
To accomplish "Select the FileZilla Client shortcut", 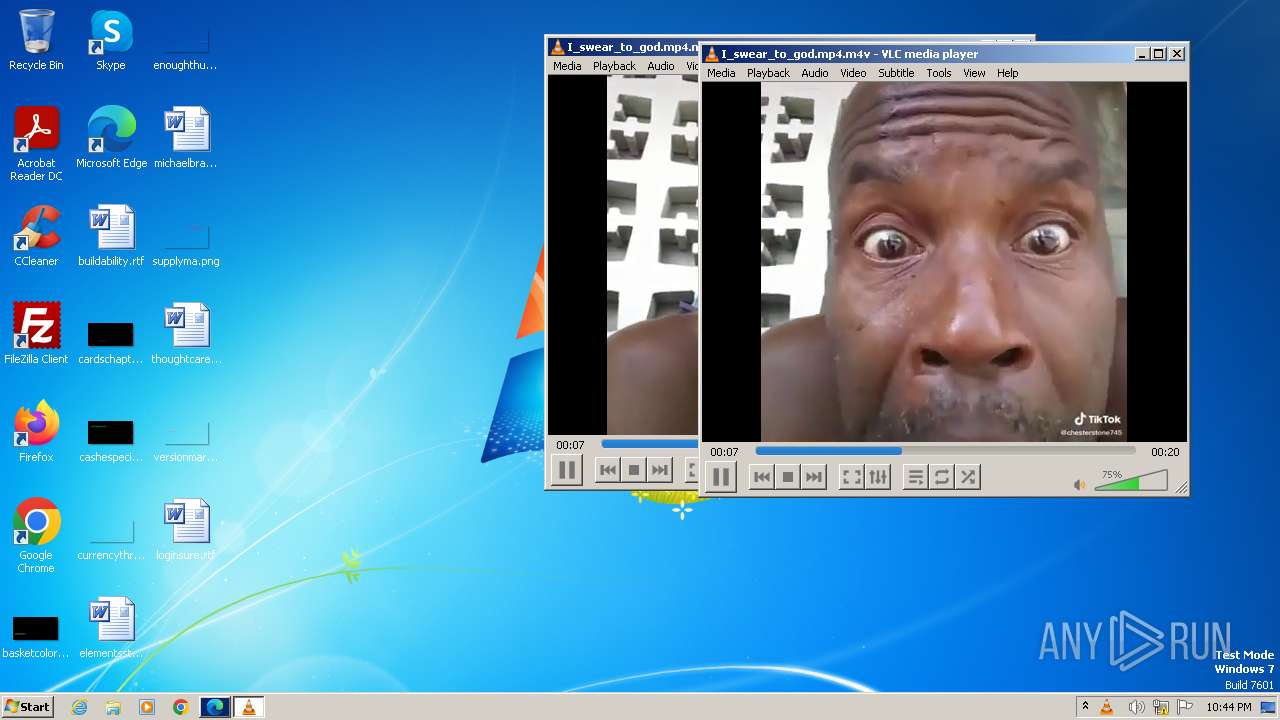I will [36, 334].
